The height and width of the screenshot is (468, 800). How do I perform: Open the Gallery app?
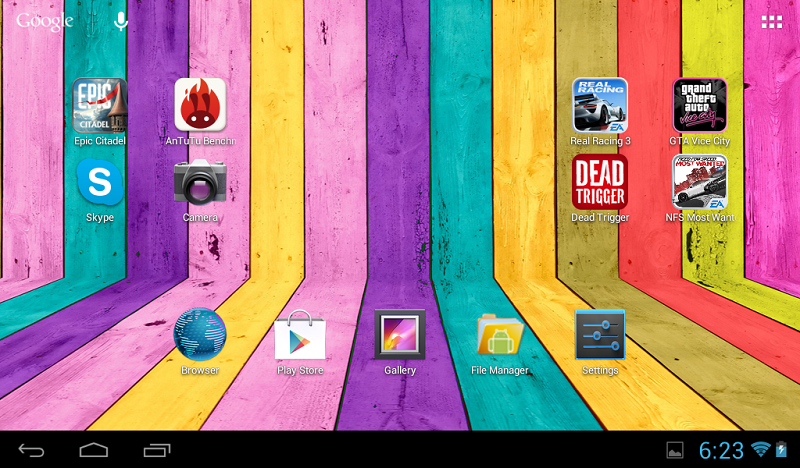point(399,334)
